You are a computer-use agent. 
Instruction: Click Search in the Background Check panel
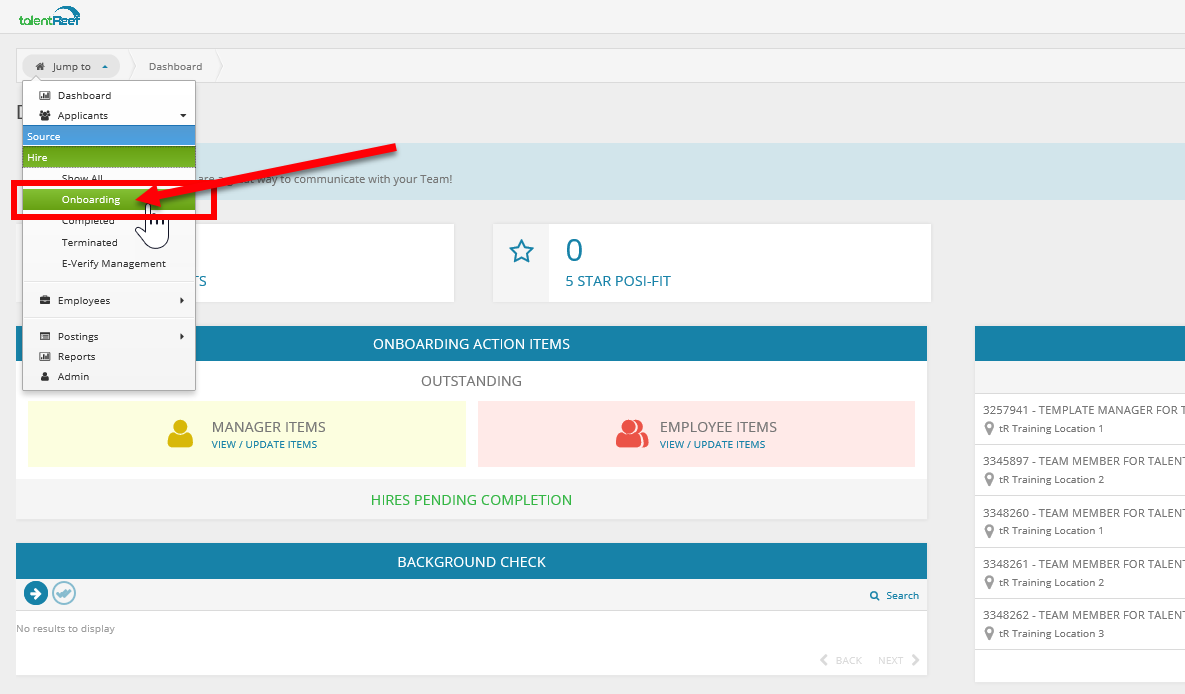pyautogui.click(x=895, y=596)
